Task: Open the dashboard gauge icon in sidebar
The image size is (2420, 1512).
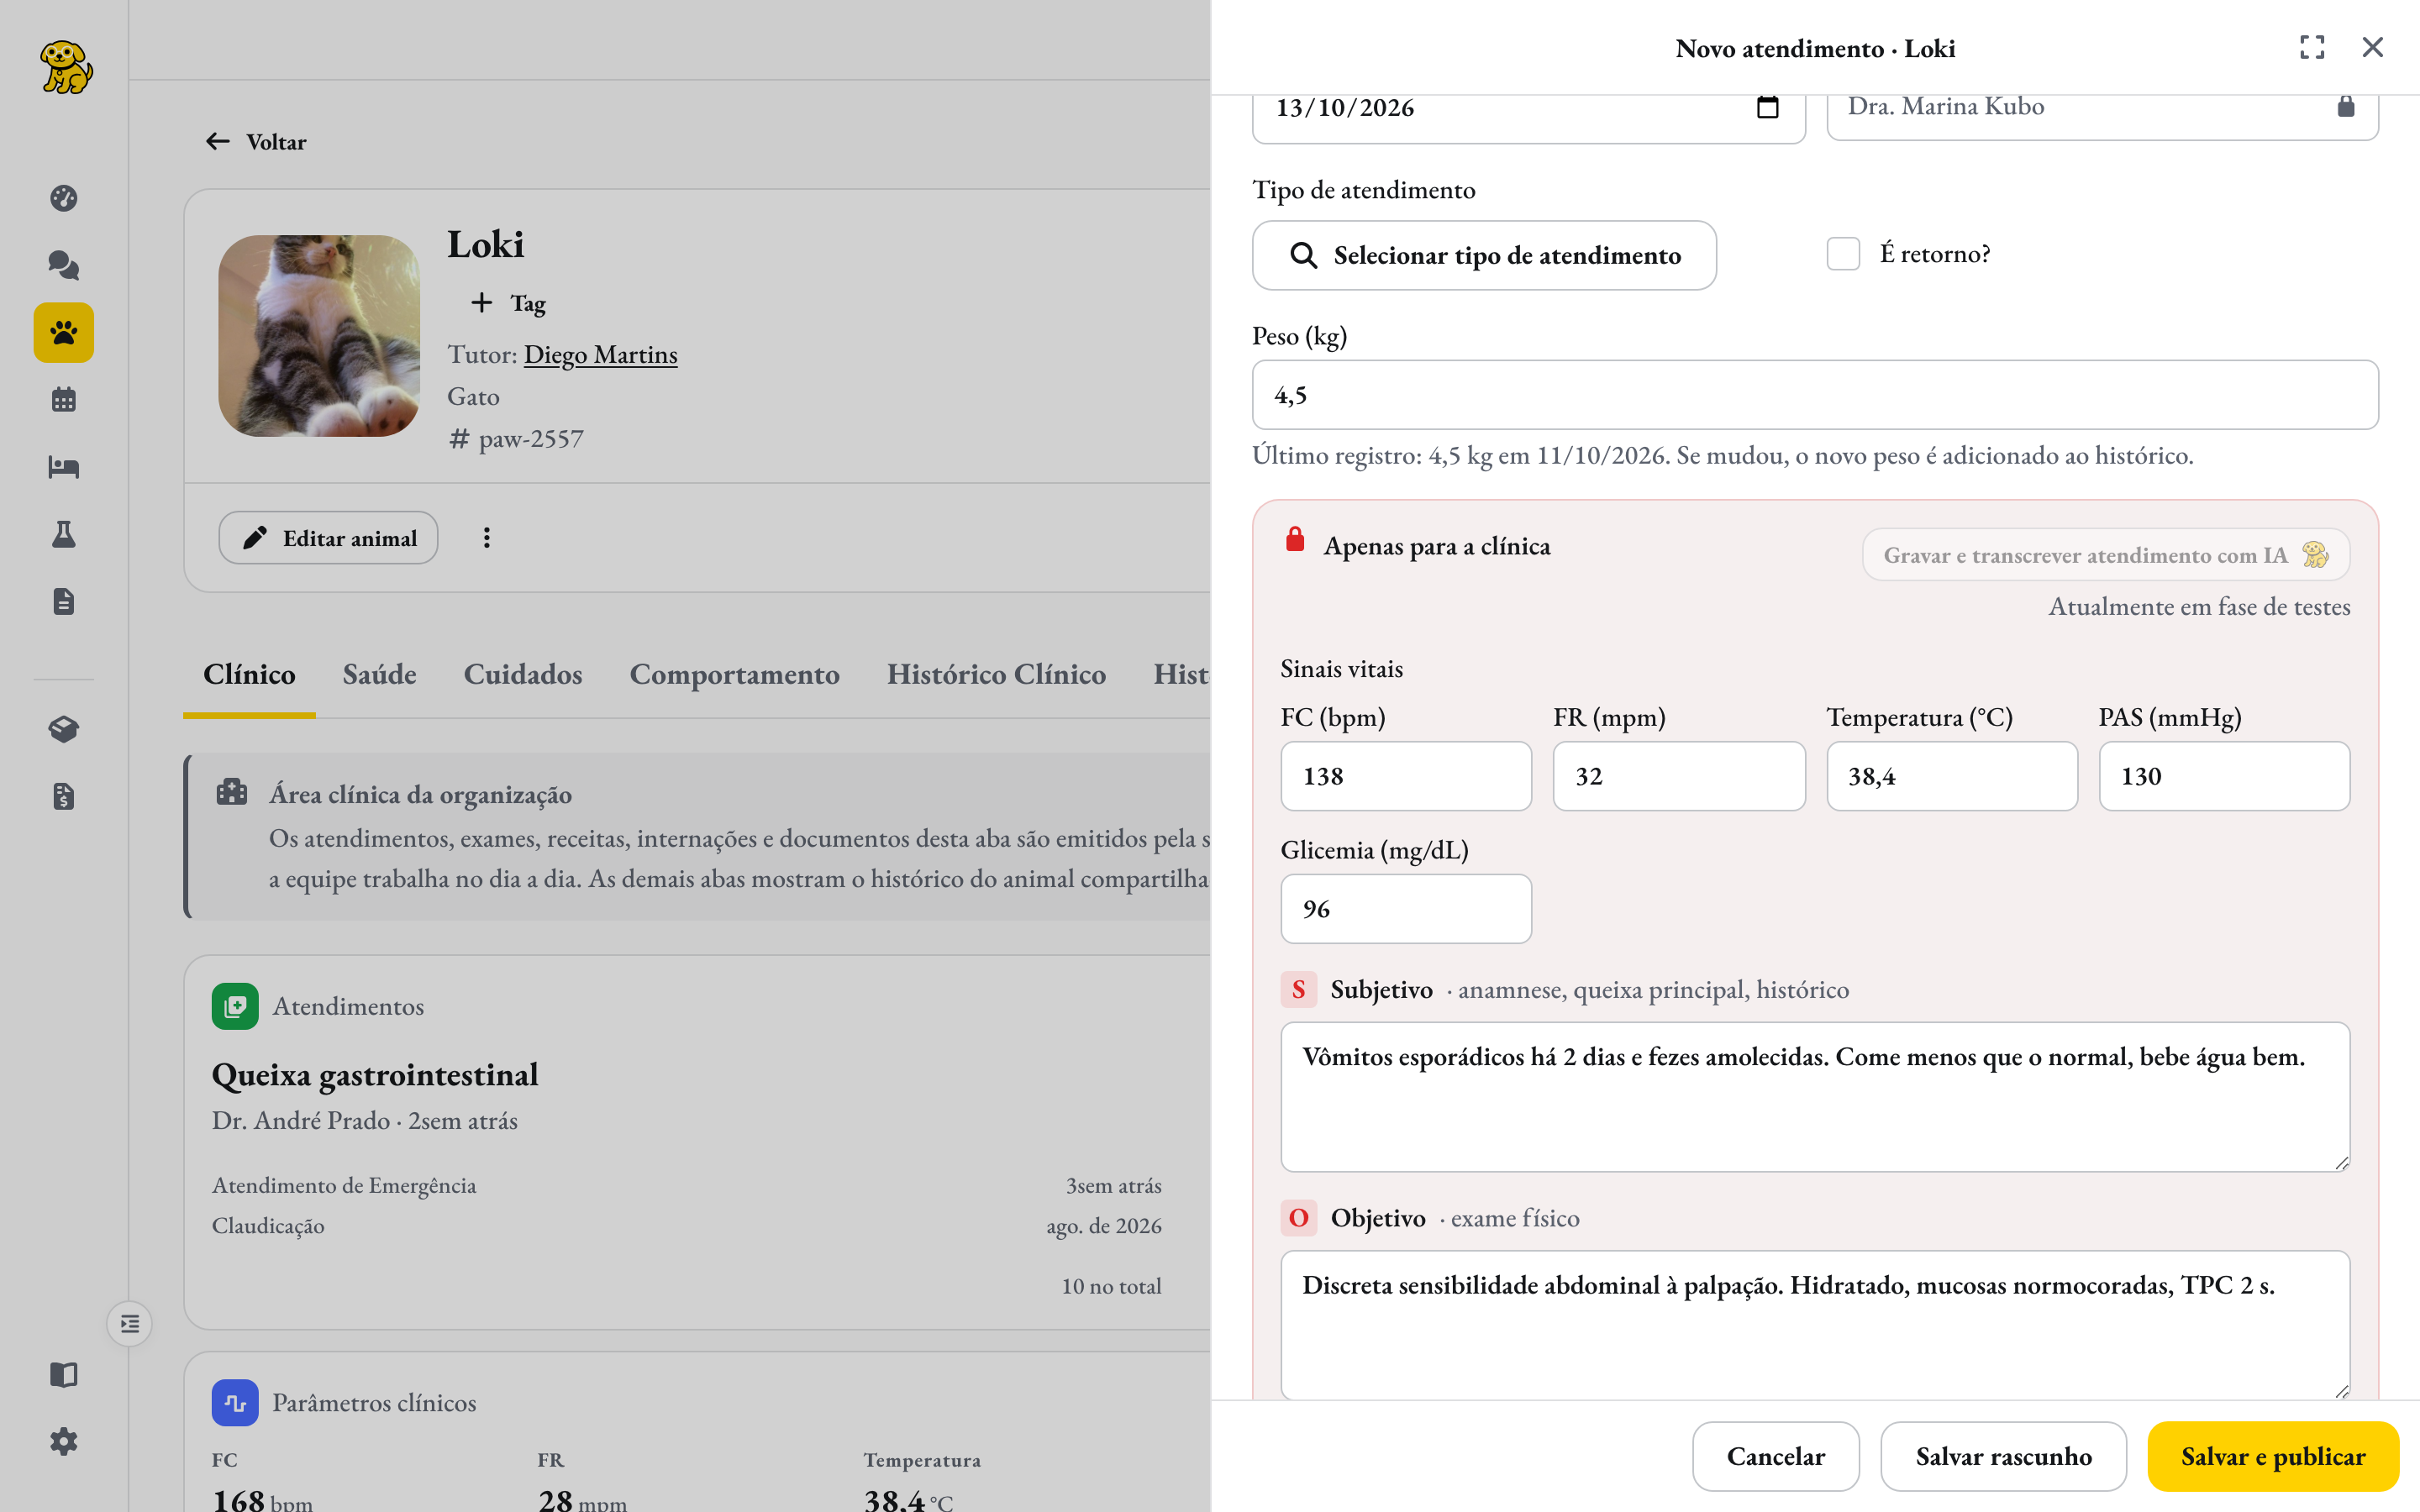Action: pos(63,198)
